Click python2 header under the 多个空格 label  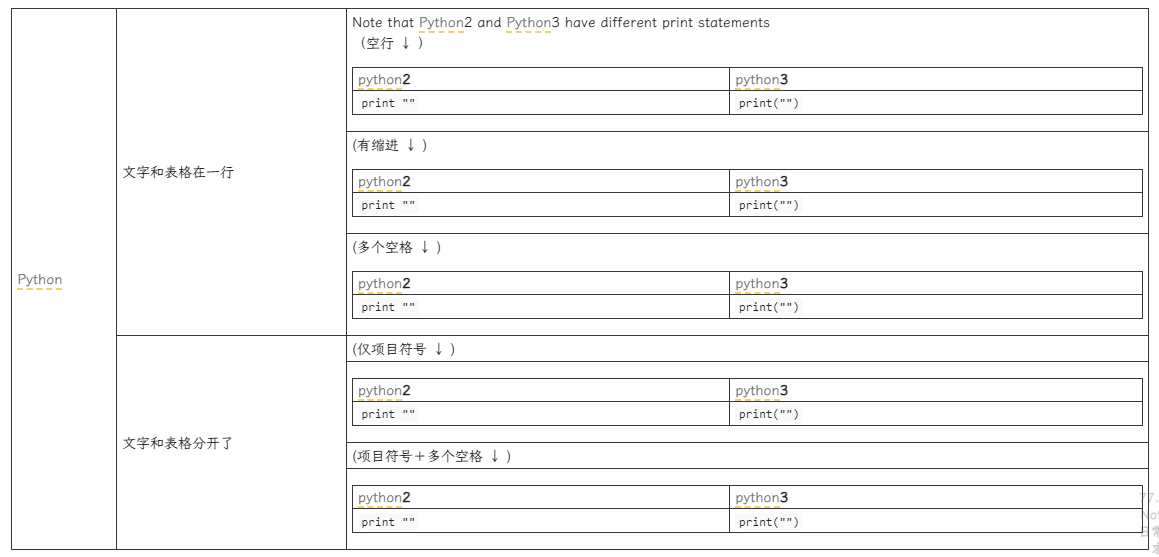[384, 284]
